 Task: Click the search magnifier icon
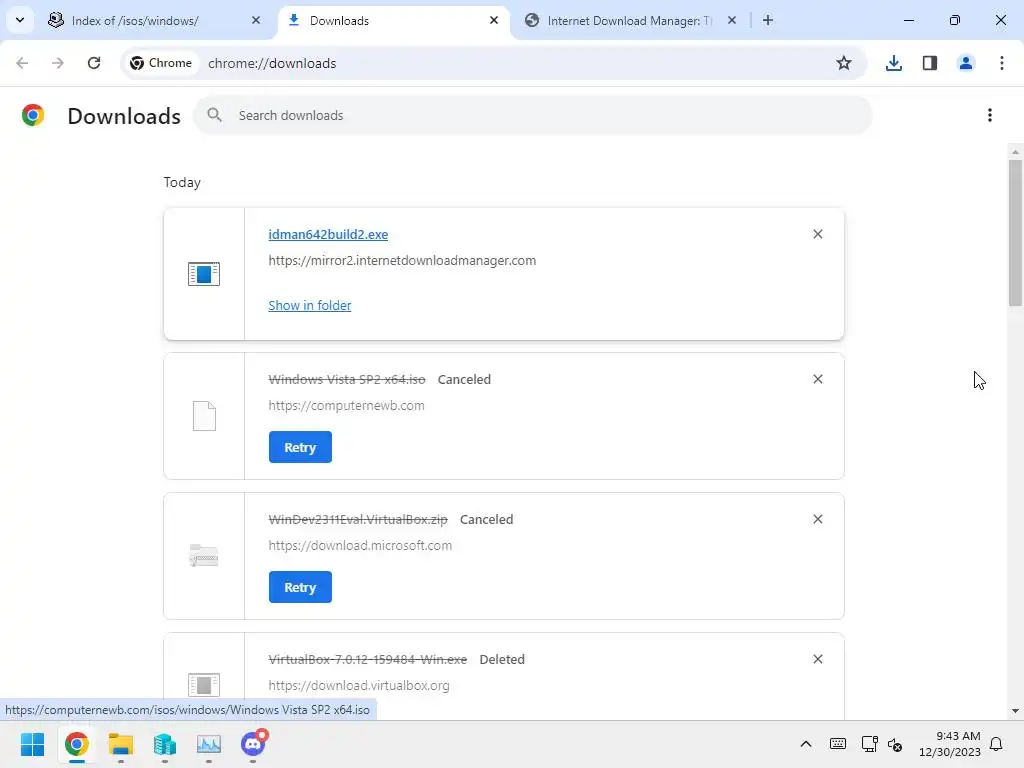point(214,115)
